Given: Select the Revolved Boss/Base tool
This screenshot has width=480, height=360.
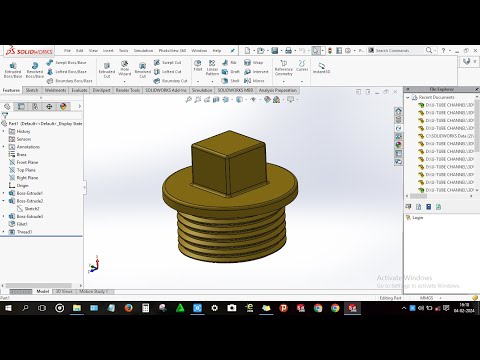Looking at the screenshot, I should [x=35, y=70].
